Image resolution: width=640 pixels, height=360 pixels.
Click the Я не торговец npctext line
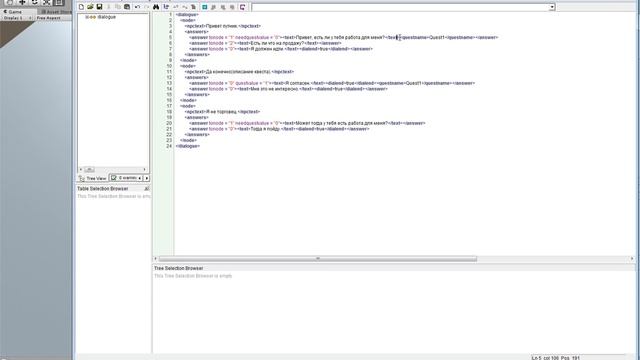(222, 112)
